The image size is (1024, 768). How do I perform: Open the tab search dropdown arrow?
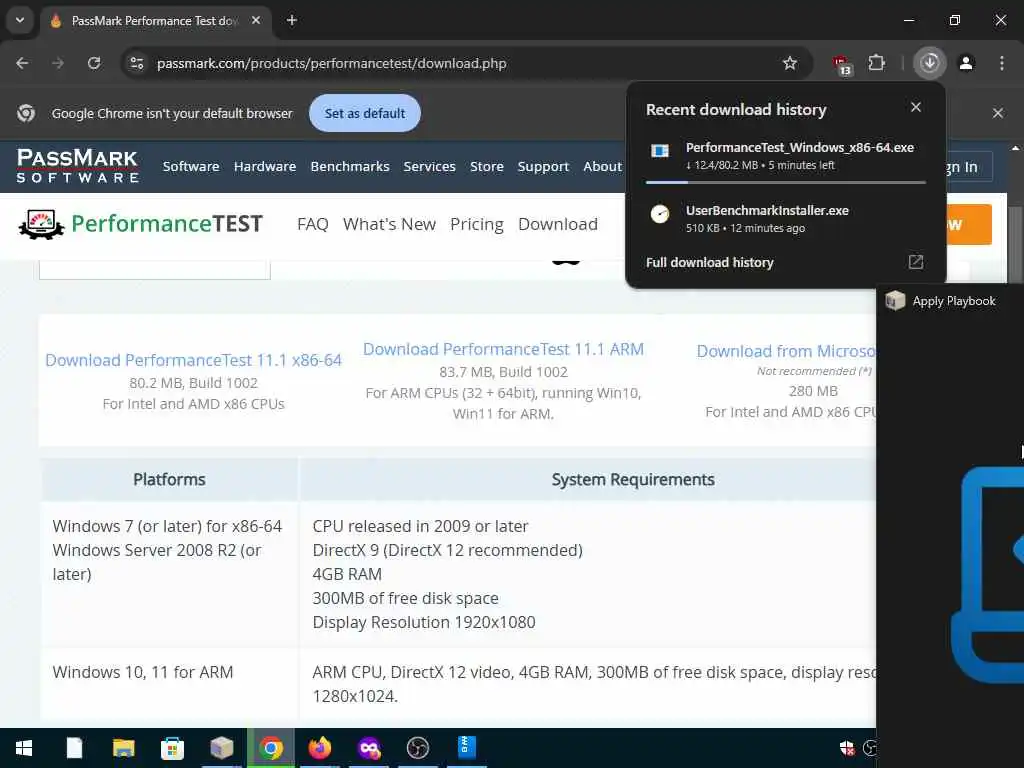tap(20, 20)
